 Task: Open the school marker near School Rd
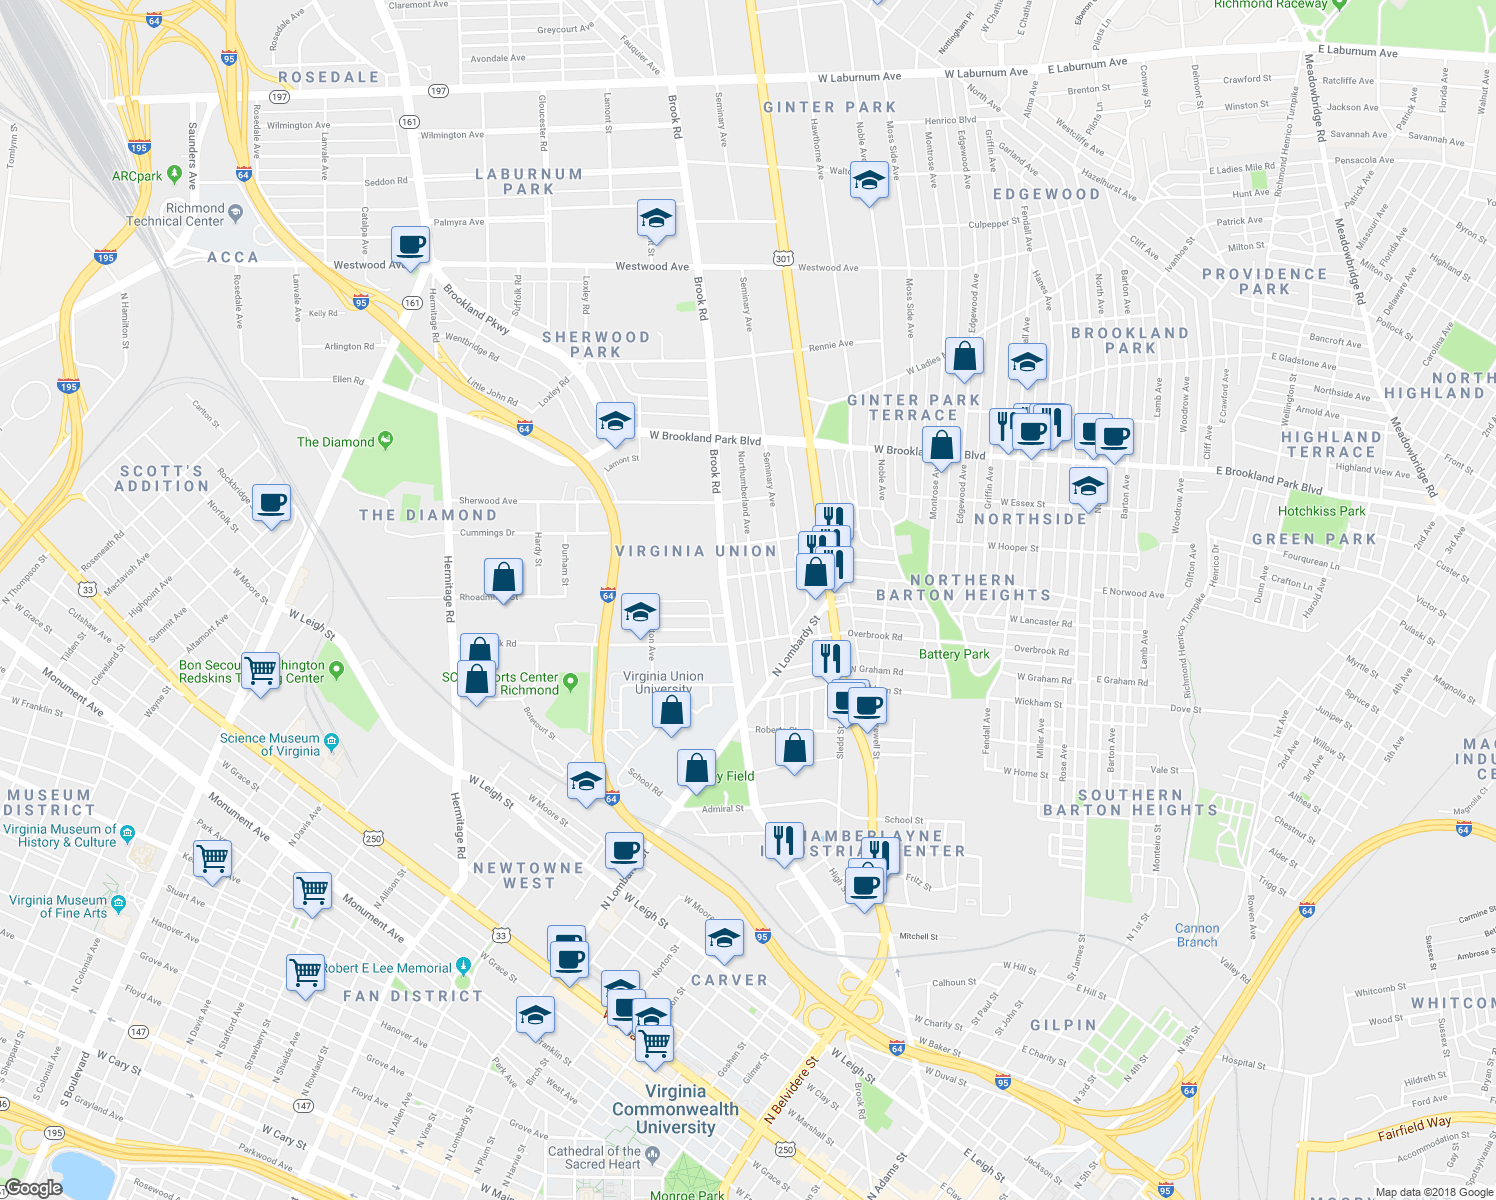[x=586, y=783]
